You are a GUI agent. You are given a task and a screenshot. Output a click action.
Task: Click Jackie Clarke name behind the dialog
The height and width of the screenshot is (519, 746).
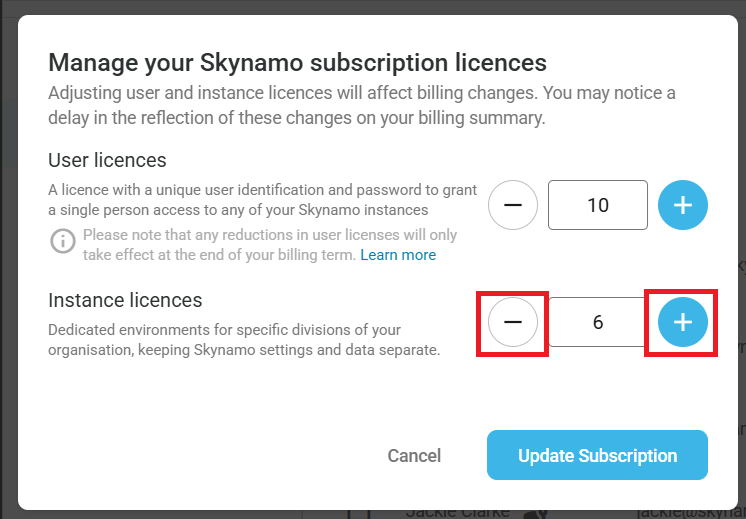click(x=457, y=513)
